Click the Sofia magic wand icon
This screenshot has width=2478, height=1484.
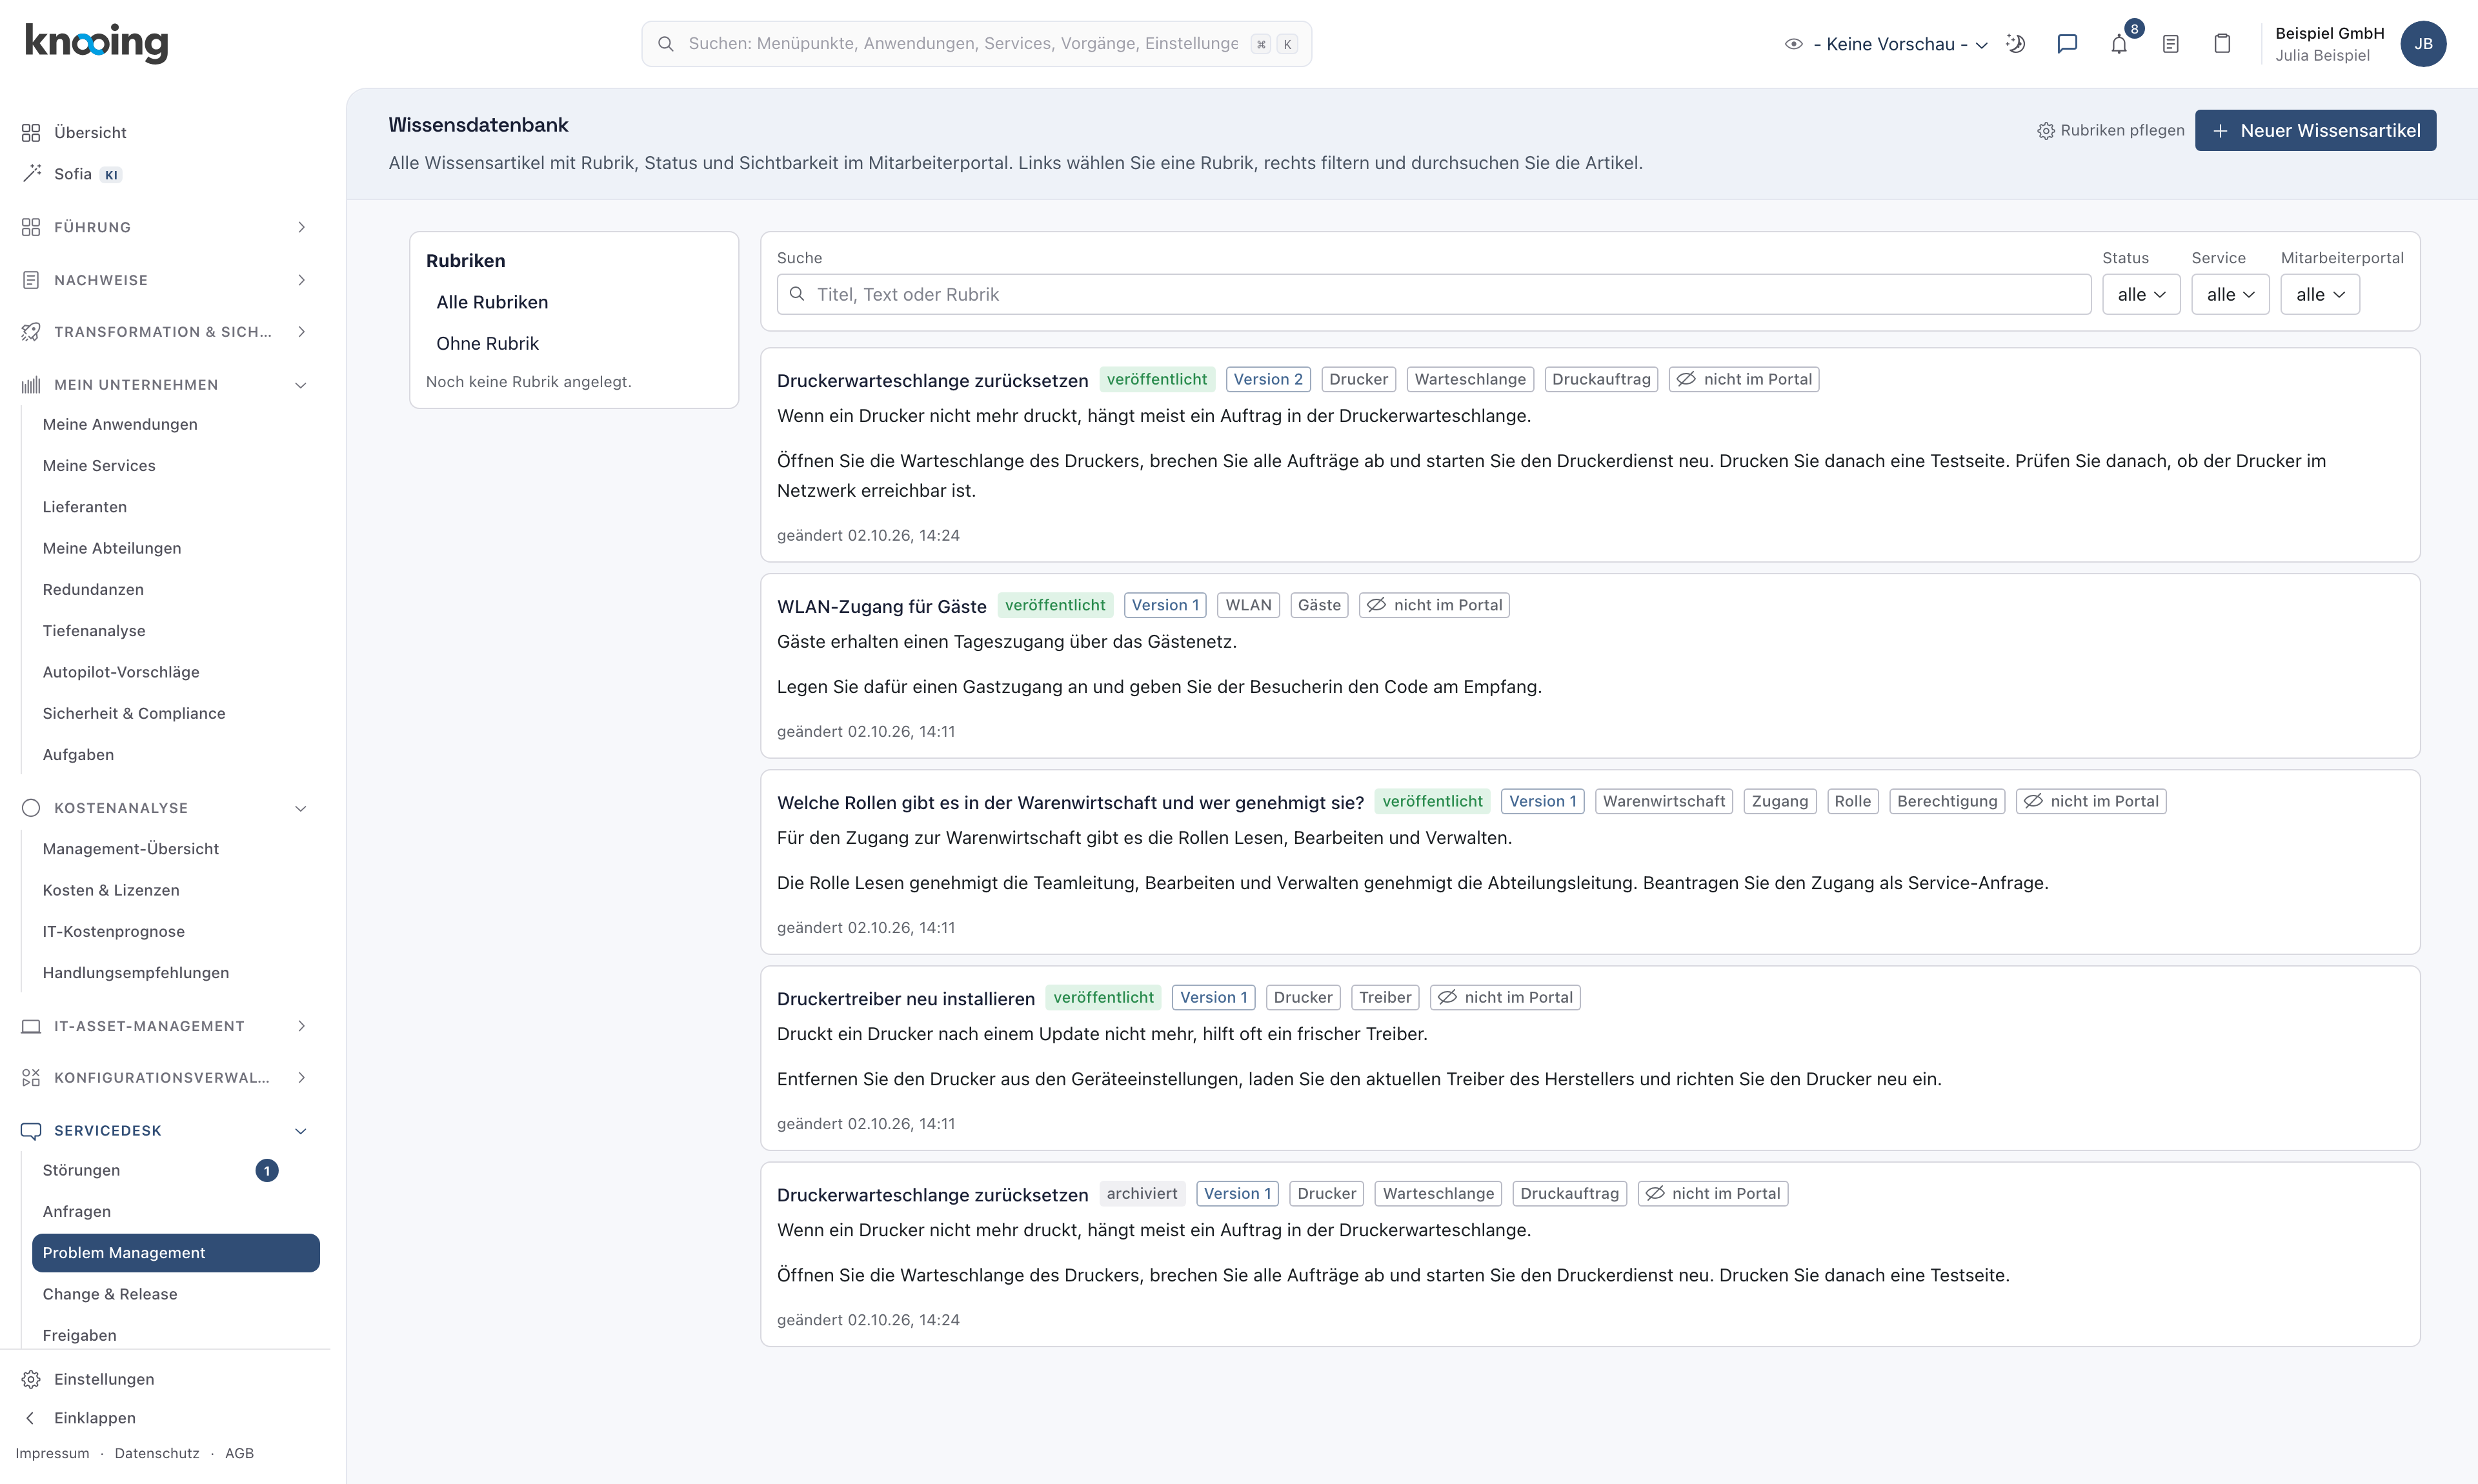31,173
